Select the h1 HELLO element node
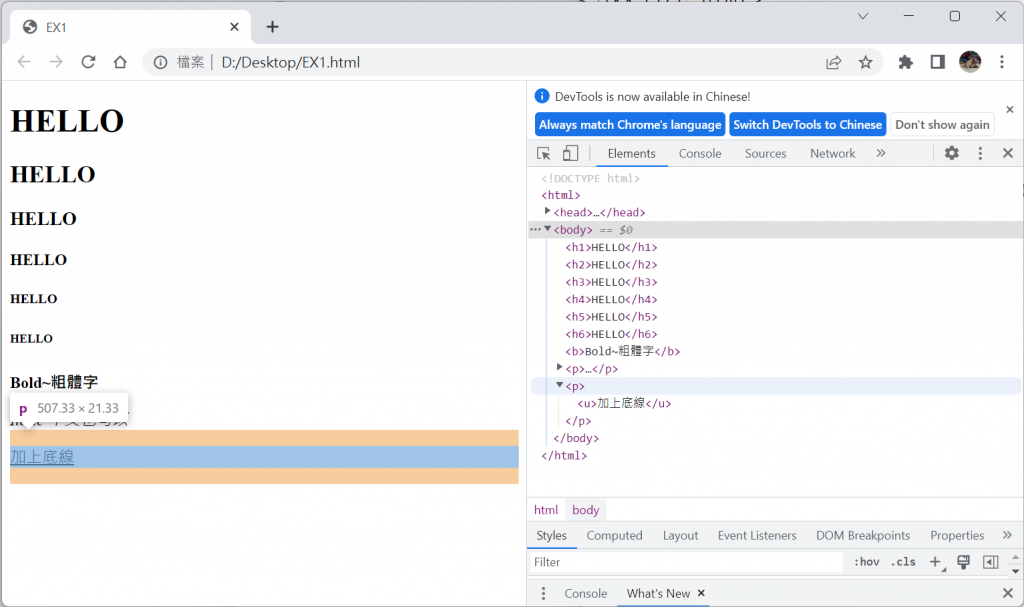This screenshot has width=1024, height=607. (611, 247)
